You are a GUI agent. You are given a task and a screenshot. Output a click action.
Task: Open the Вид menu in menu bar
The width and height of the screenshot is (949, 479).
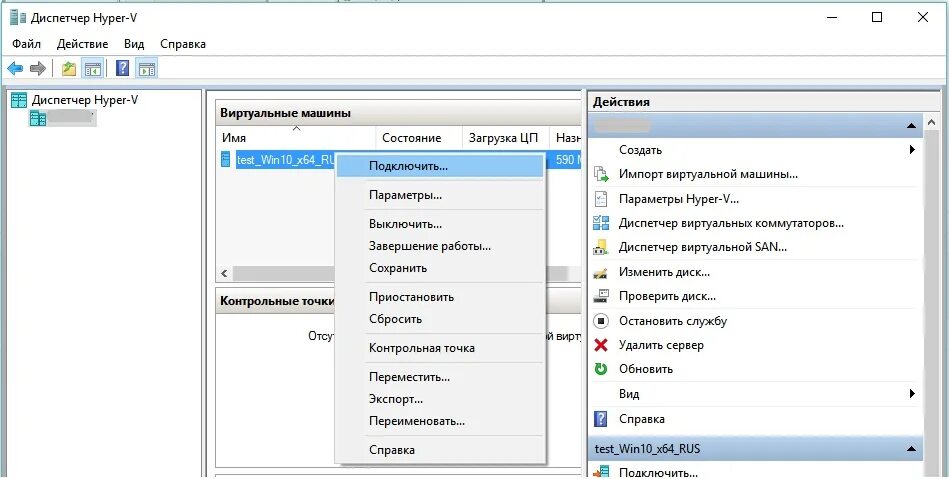134,44
